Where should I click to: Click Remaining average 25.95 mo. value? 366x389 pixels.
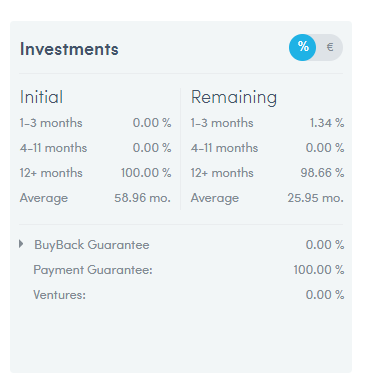(x=315, y=198)
